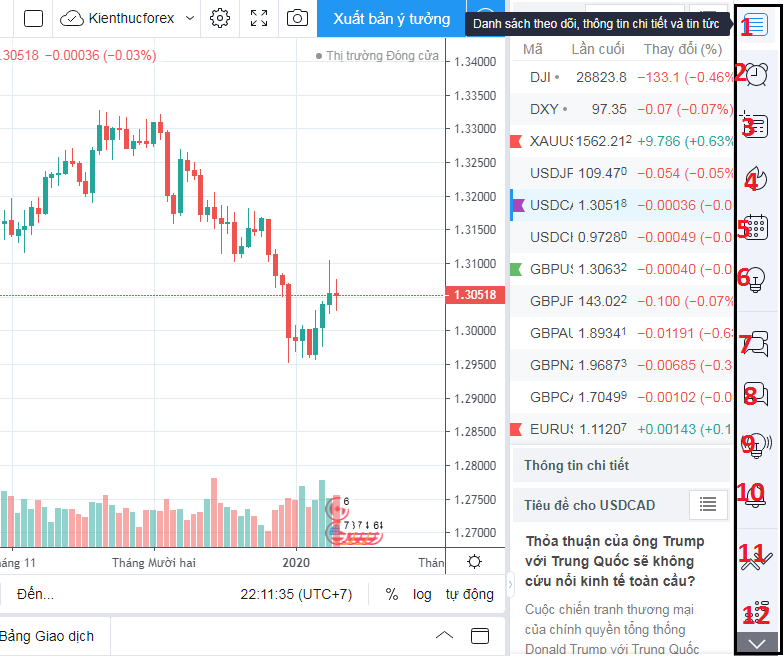784x658 pixels.
Task: Open the alerts alarm clock icon
Action: [759, 75]
